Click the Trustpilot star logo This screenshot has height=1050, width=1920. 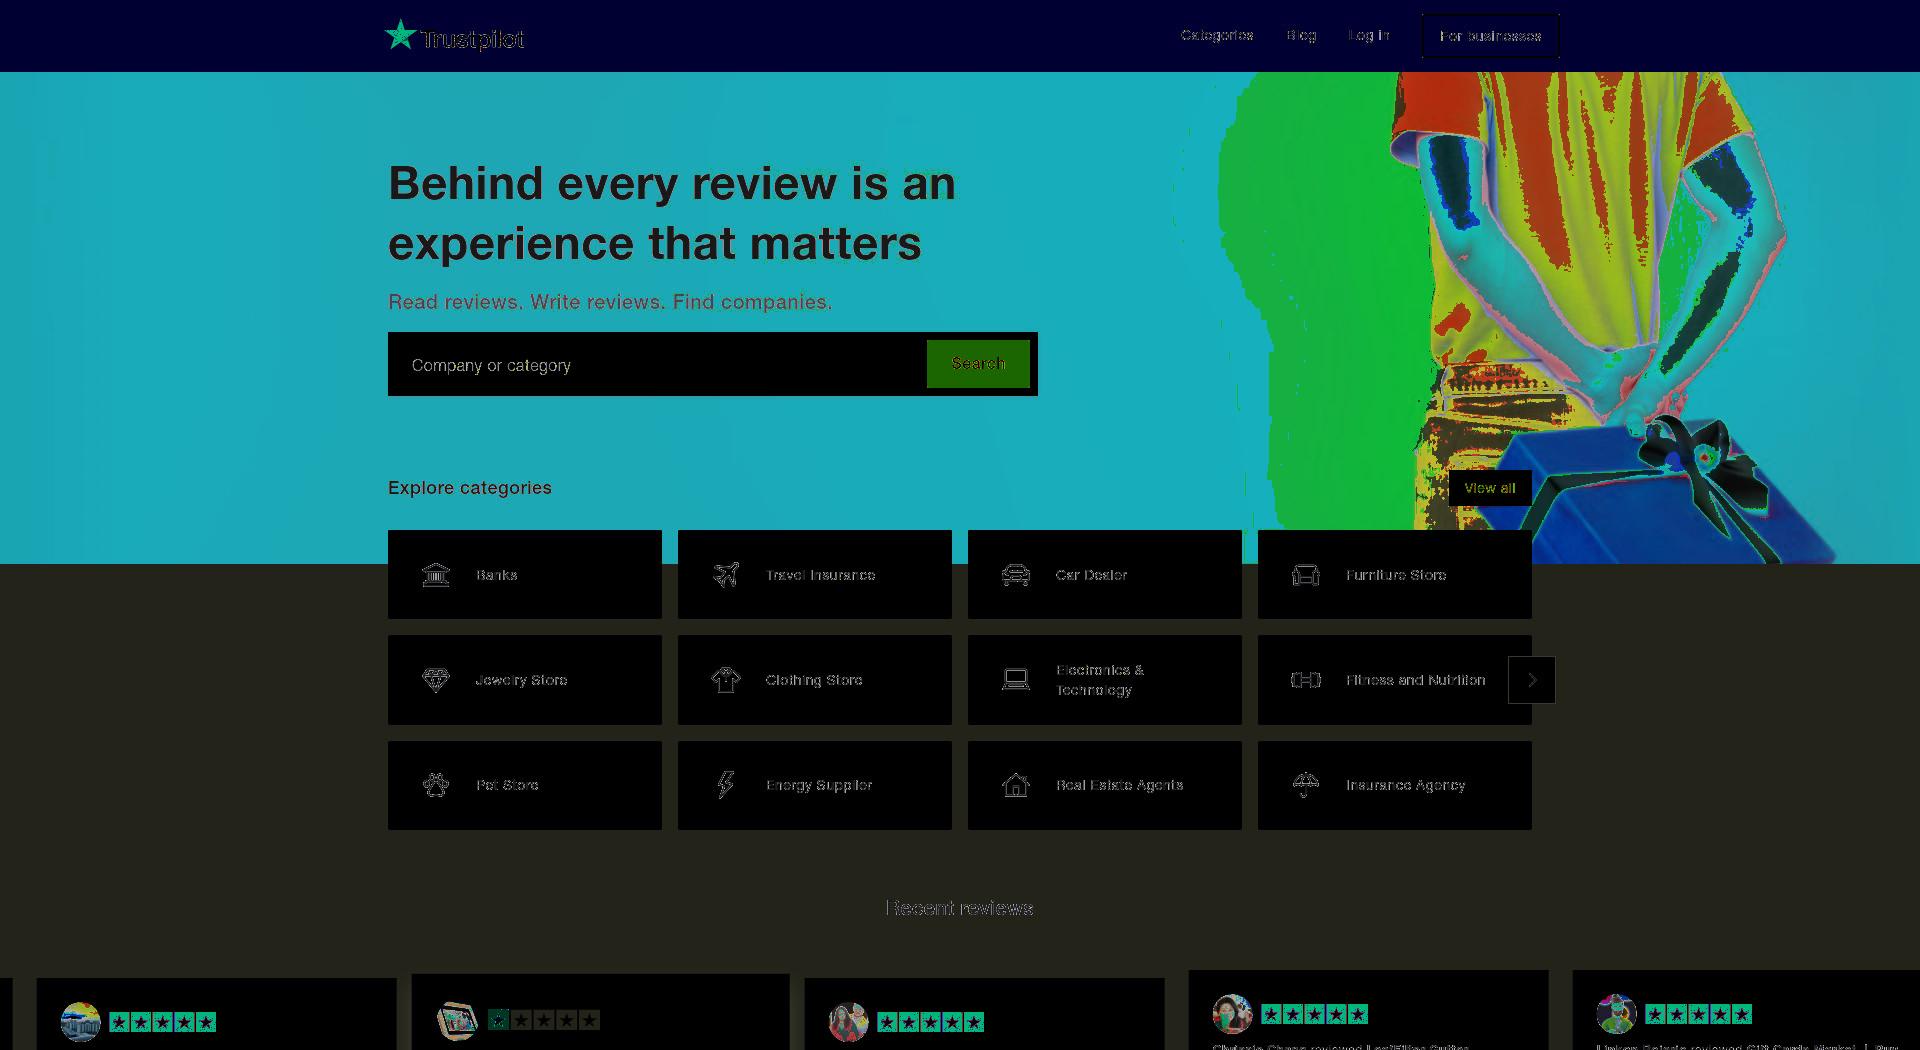[401, 35]
